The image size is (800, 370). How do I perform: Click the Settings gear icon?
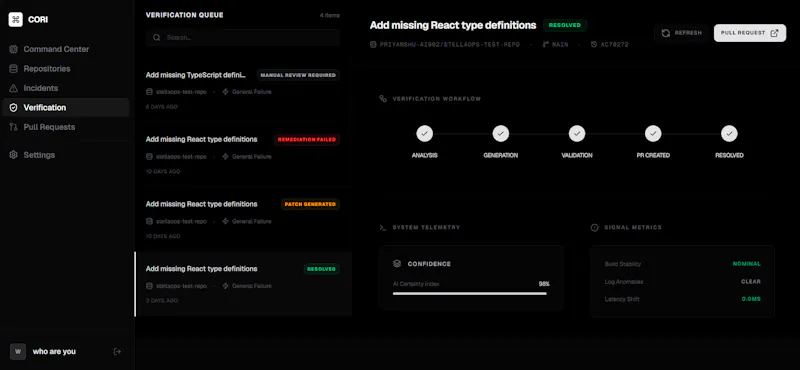click(13, 155)
